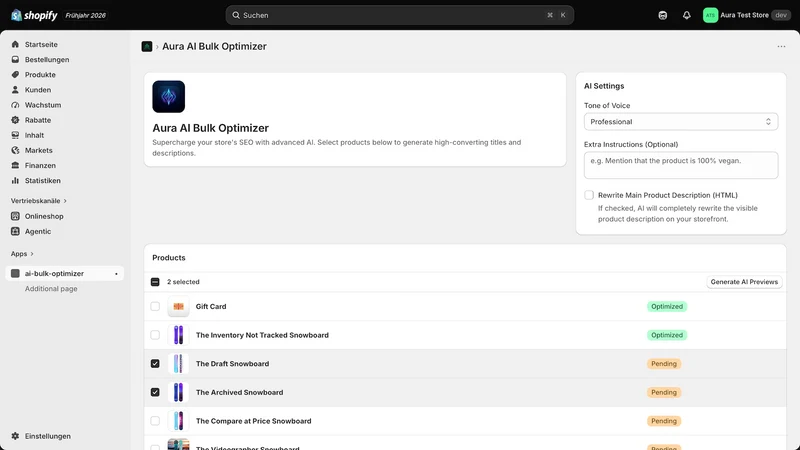Uncheck The Archived Snowboard checkbox

click(x=155, y=392)
